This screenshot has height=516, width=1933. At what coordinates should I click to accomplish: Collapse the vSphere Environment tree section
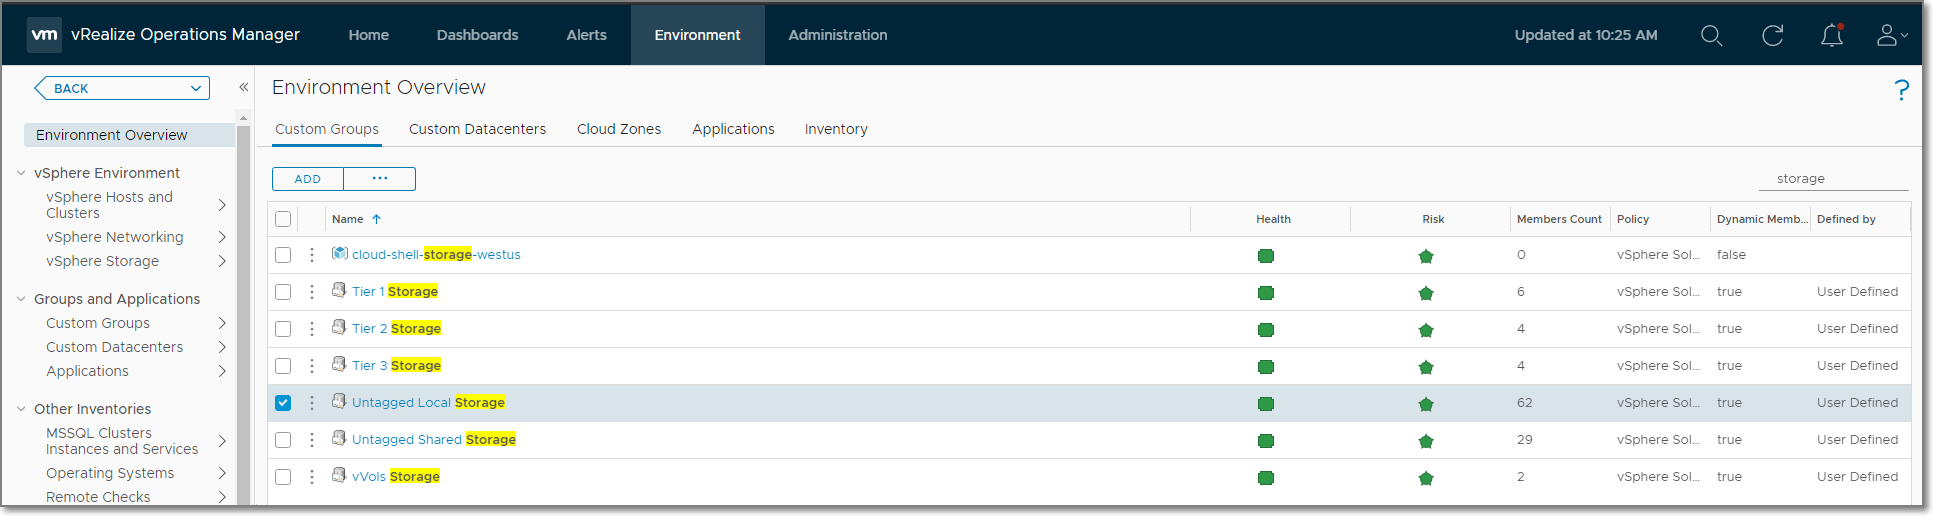click(21, 173)
